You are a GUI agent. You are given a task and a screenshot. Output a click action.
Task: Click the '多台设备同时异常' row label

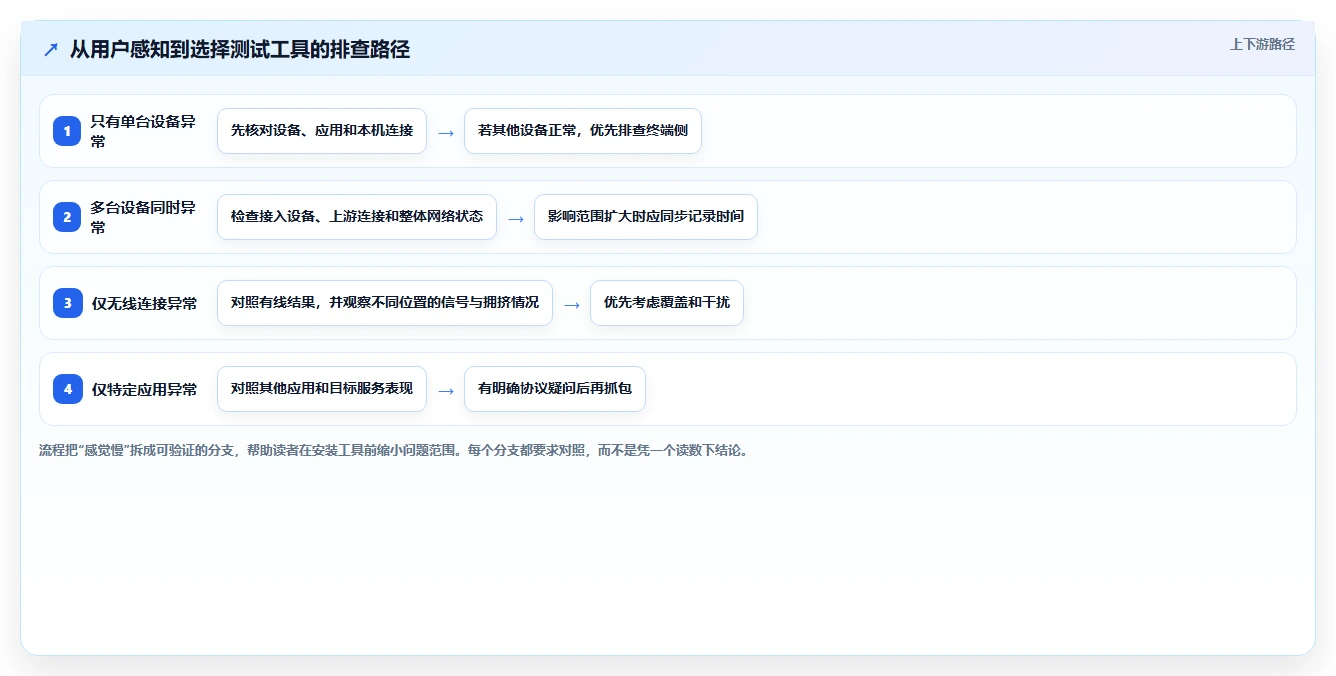[143, 217]
